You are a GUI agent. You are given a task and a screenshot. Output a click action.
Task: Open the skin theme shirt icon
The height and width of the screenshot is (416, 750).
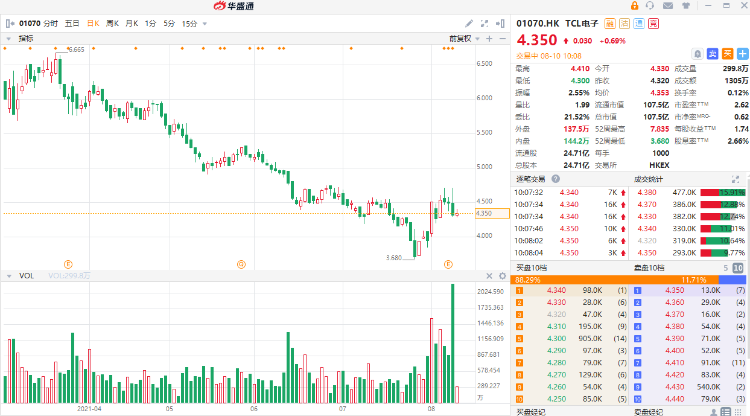click(686, 6)
